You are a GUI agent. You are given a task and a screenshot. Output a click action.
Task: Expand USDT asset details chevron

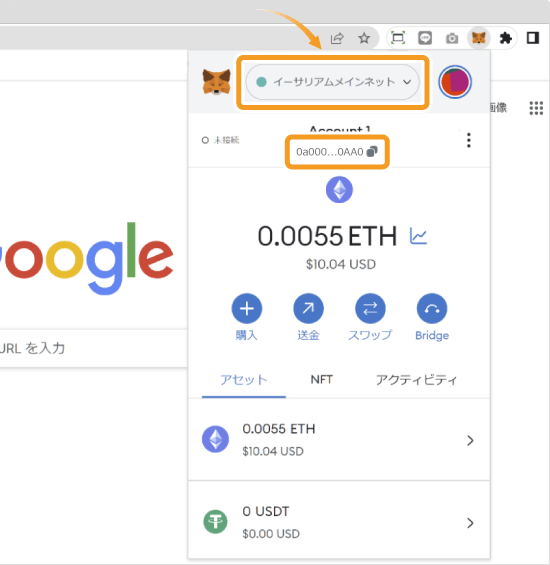coord(470,523)
